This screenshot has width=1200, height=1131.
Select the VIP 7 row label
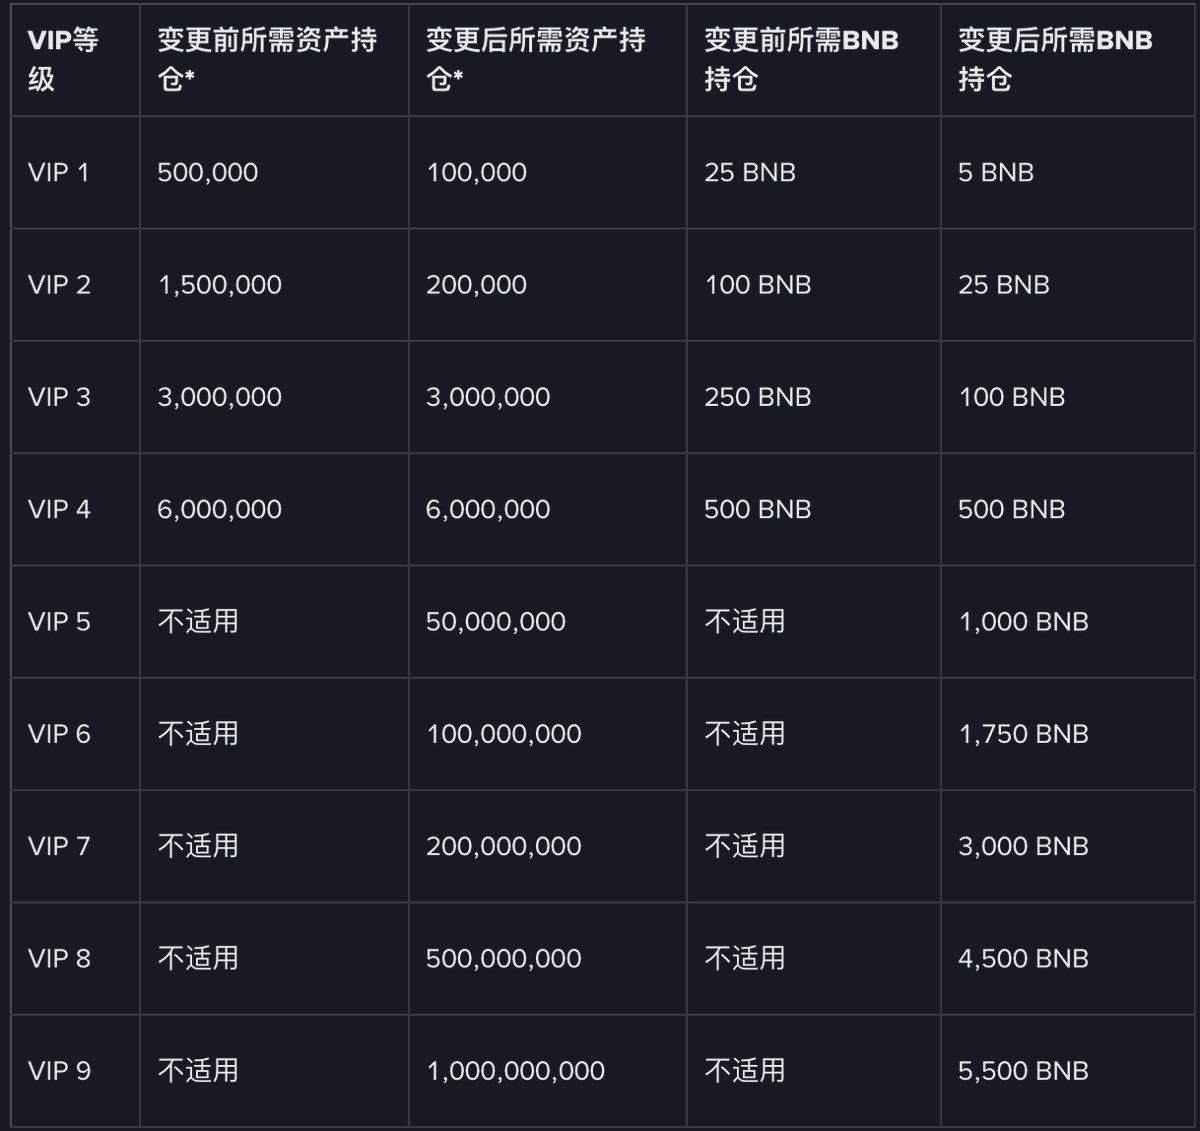click(59, 846)
